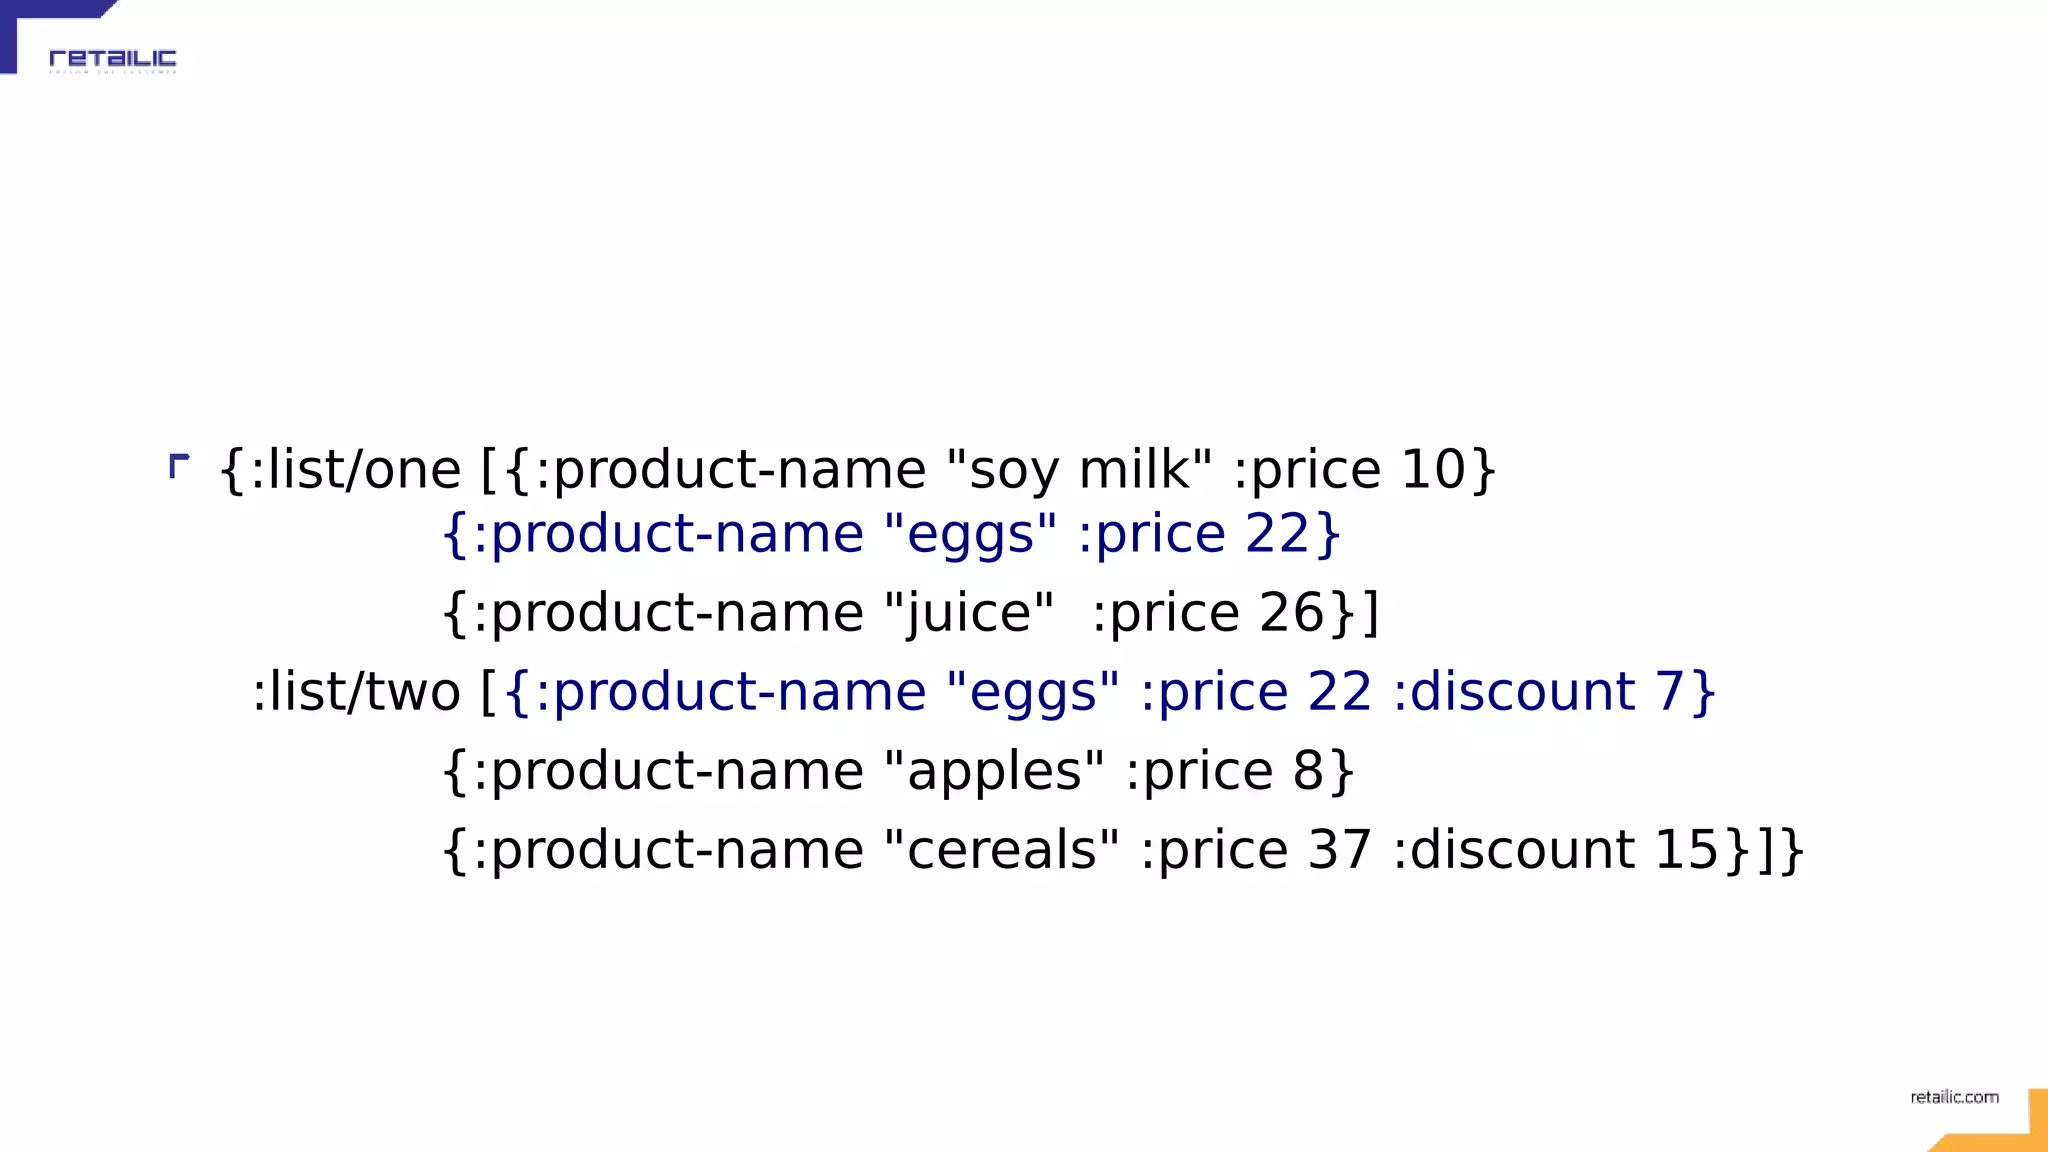This screenshot has width=2048, height=1152.
Task: Click the :list/one keyword
Action: click(x=355, y=470)
